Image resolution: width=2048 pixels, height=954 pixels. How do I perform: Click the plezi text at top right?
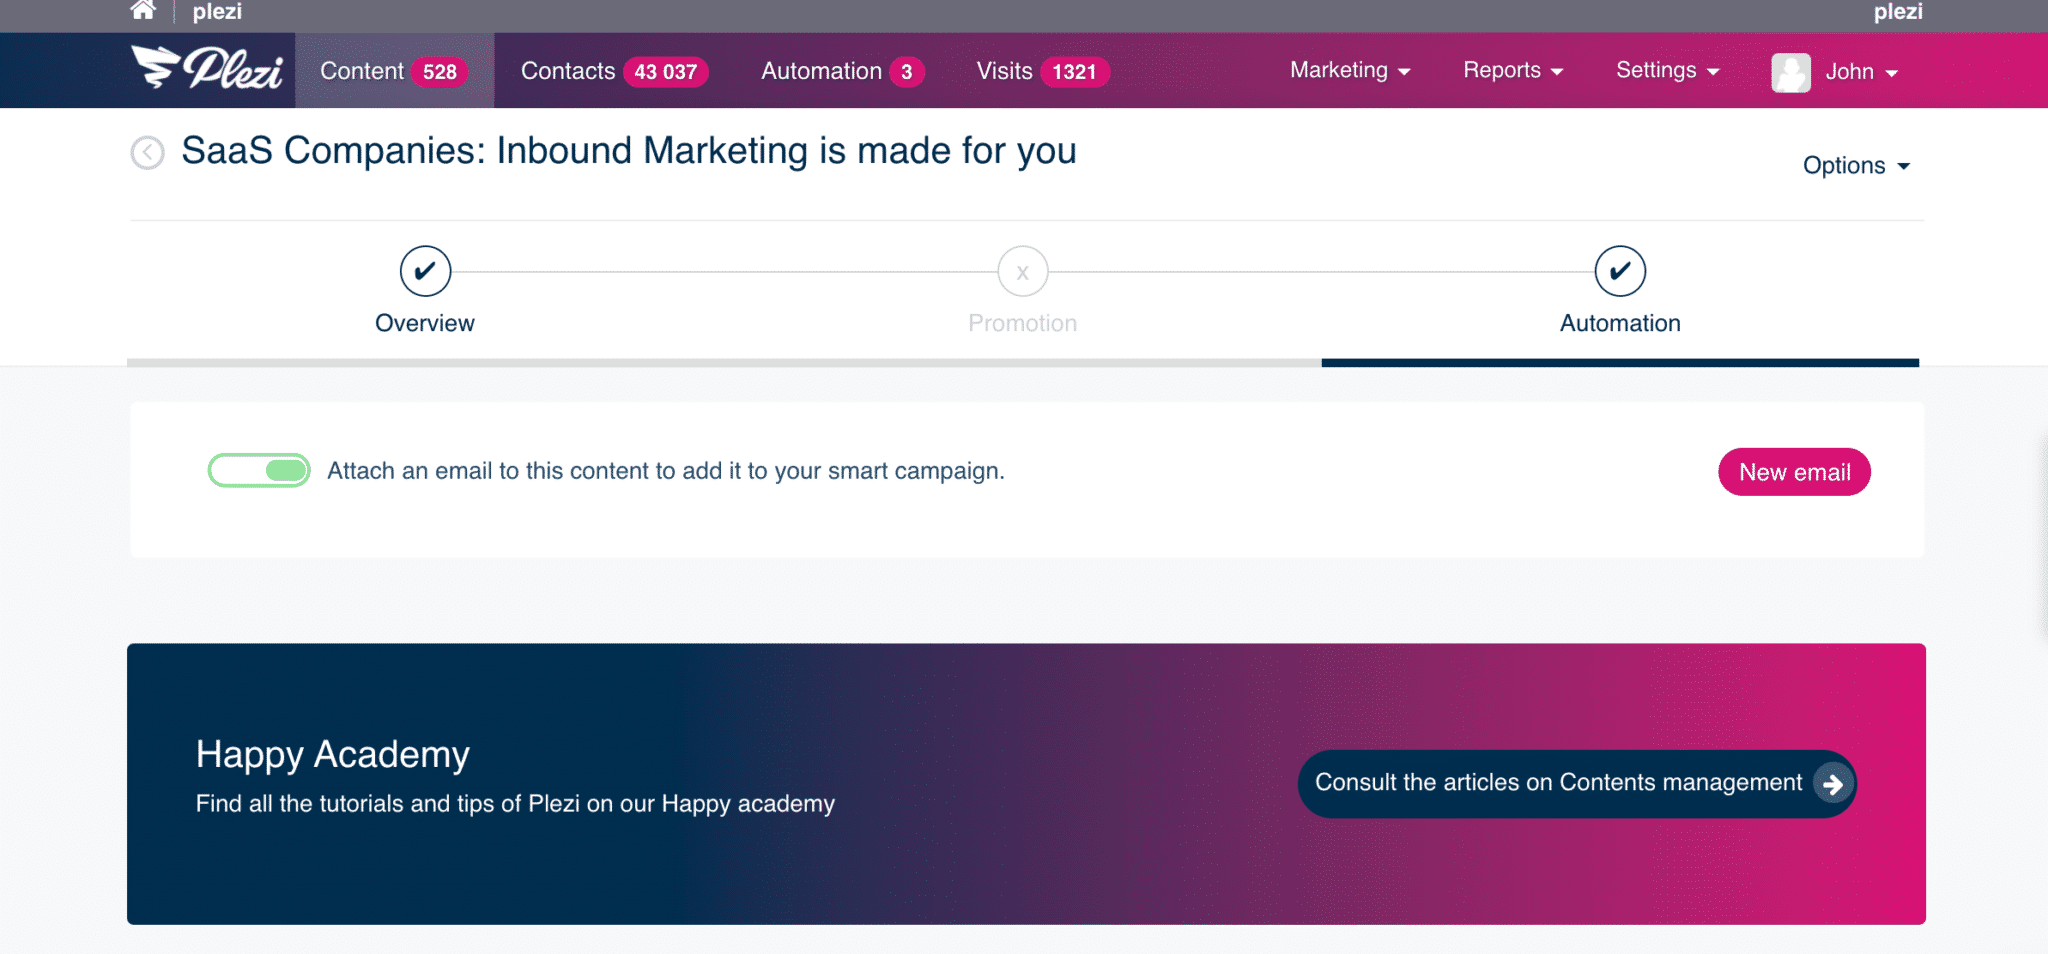[x=1898, y=12]
